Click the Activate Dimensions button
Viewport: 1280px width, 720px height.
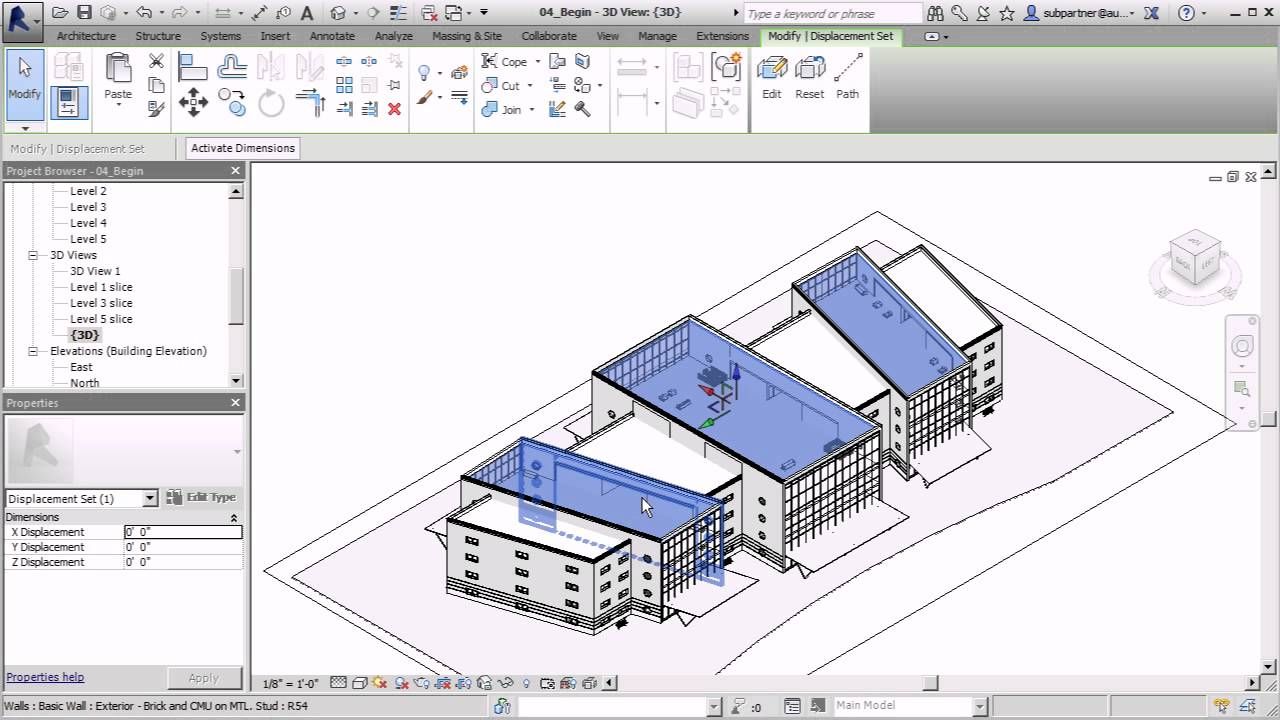[x=243, y=148]
